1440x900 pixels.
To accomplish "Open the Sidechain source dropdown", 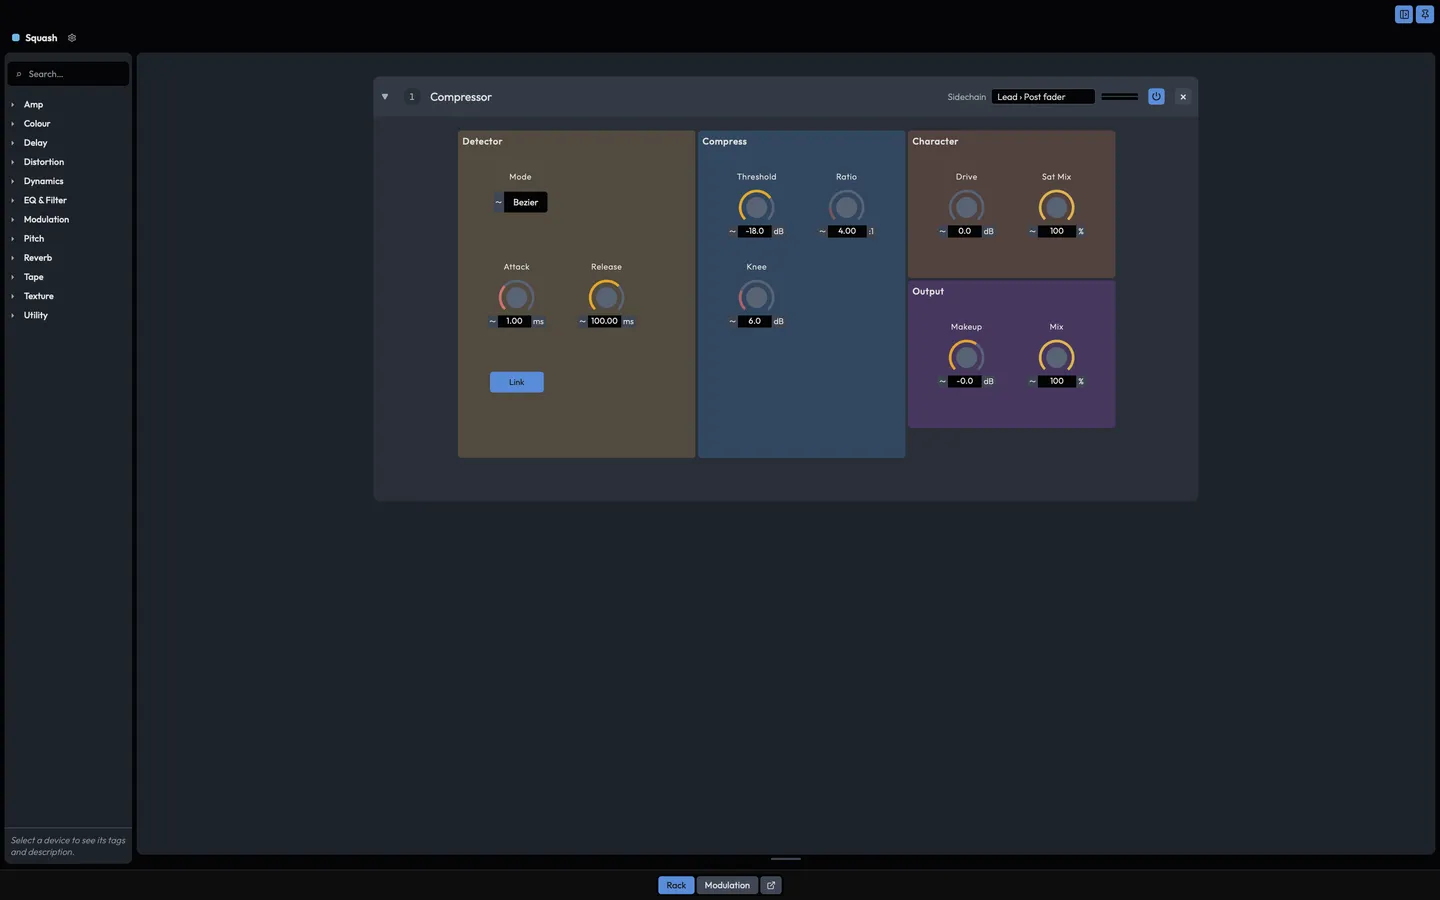I will pos(1043,97).
